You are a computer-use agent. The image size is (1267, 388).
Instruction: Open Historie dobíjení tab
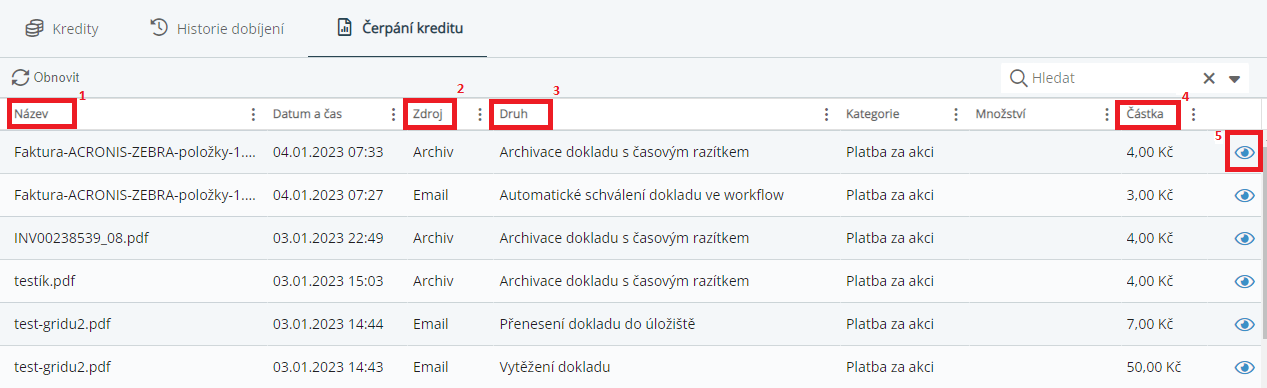tap(217, 28)
